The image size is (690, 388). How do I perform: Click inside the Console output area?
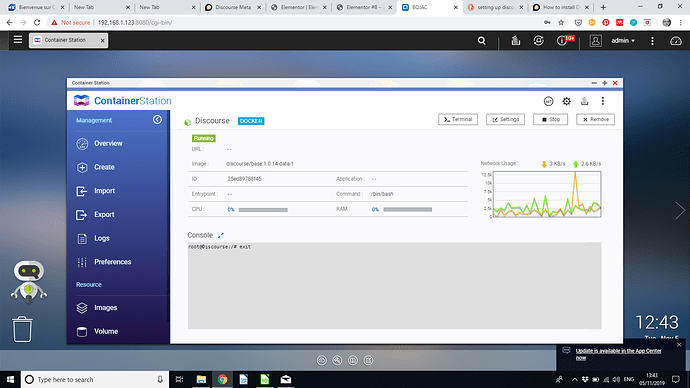pyautogui.click(x=394, y=286)
